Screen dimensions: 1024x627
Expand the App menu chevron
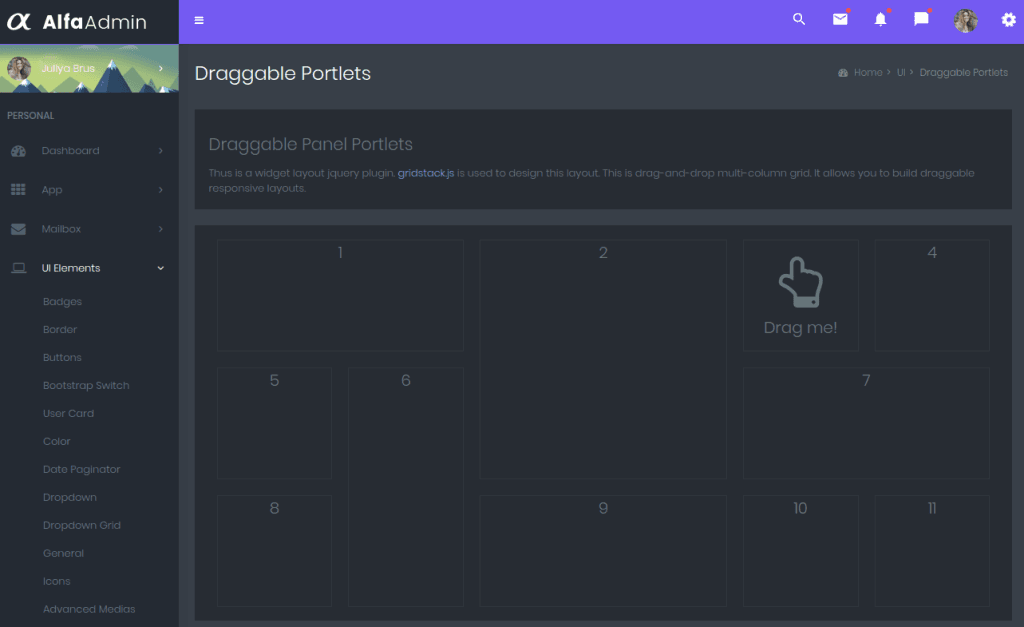161,190
